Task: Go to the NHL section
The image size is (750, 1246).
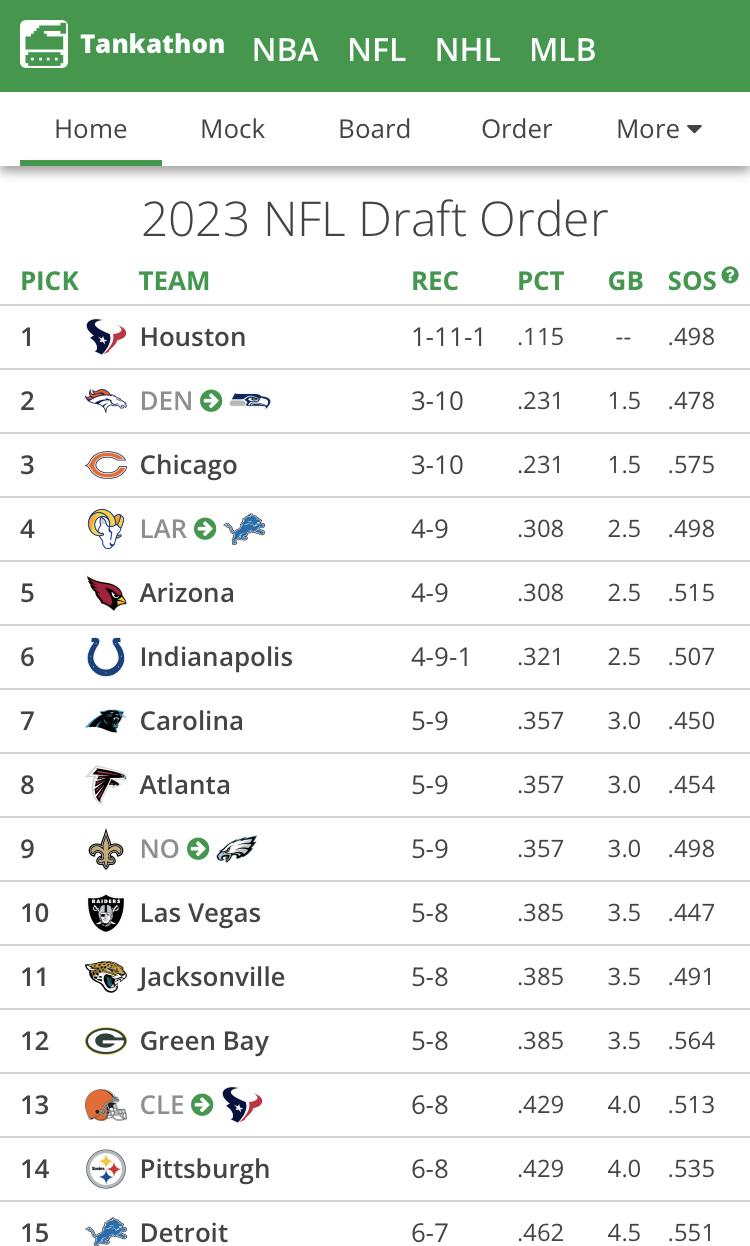Action: (468, 49)
